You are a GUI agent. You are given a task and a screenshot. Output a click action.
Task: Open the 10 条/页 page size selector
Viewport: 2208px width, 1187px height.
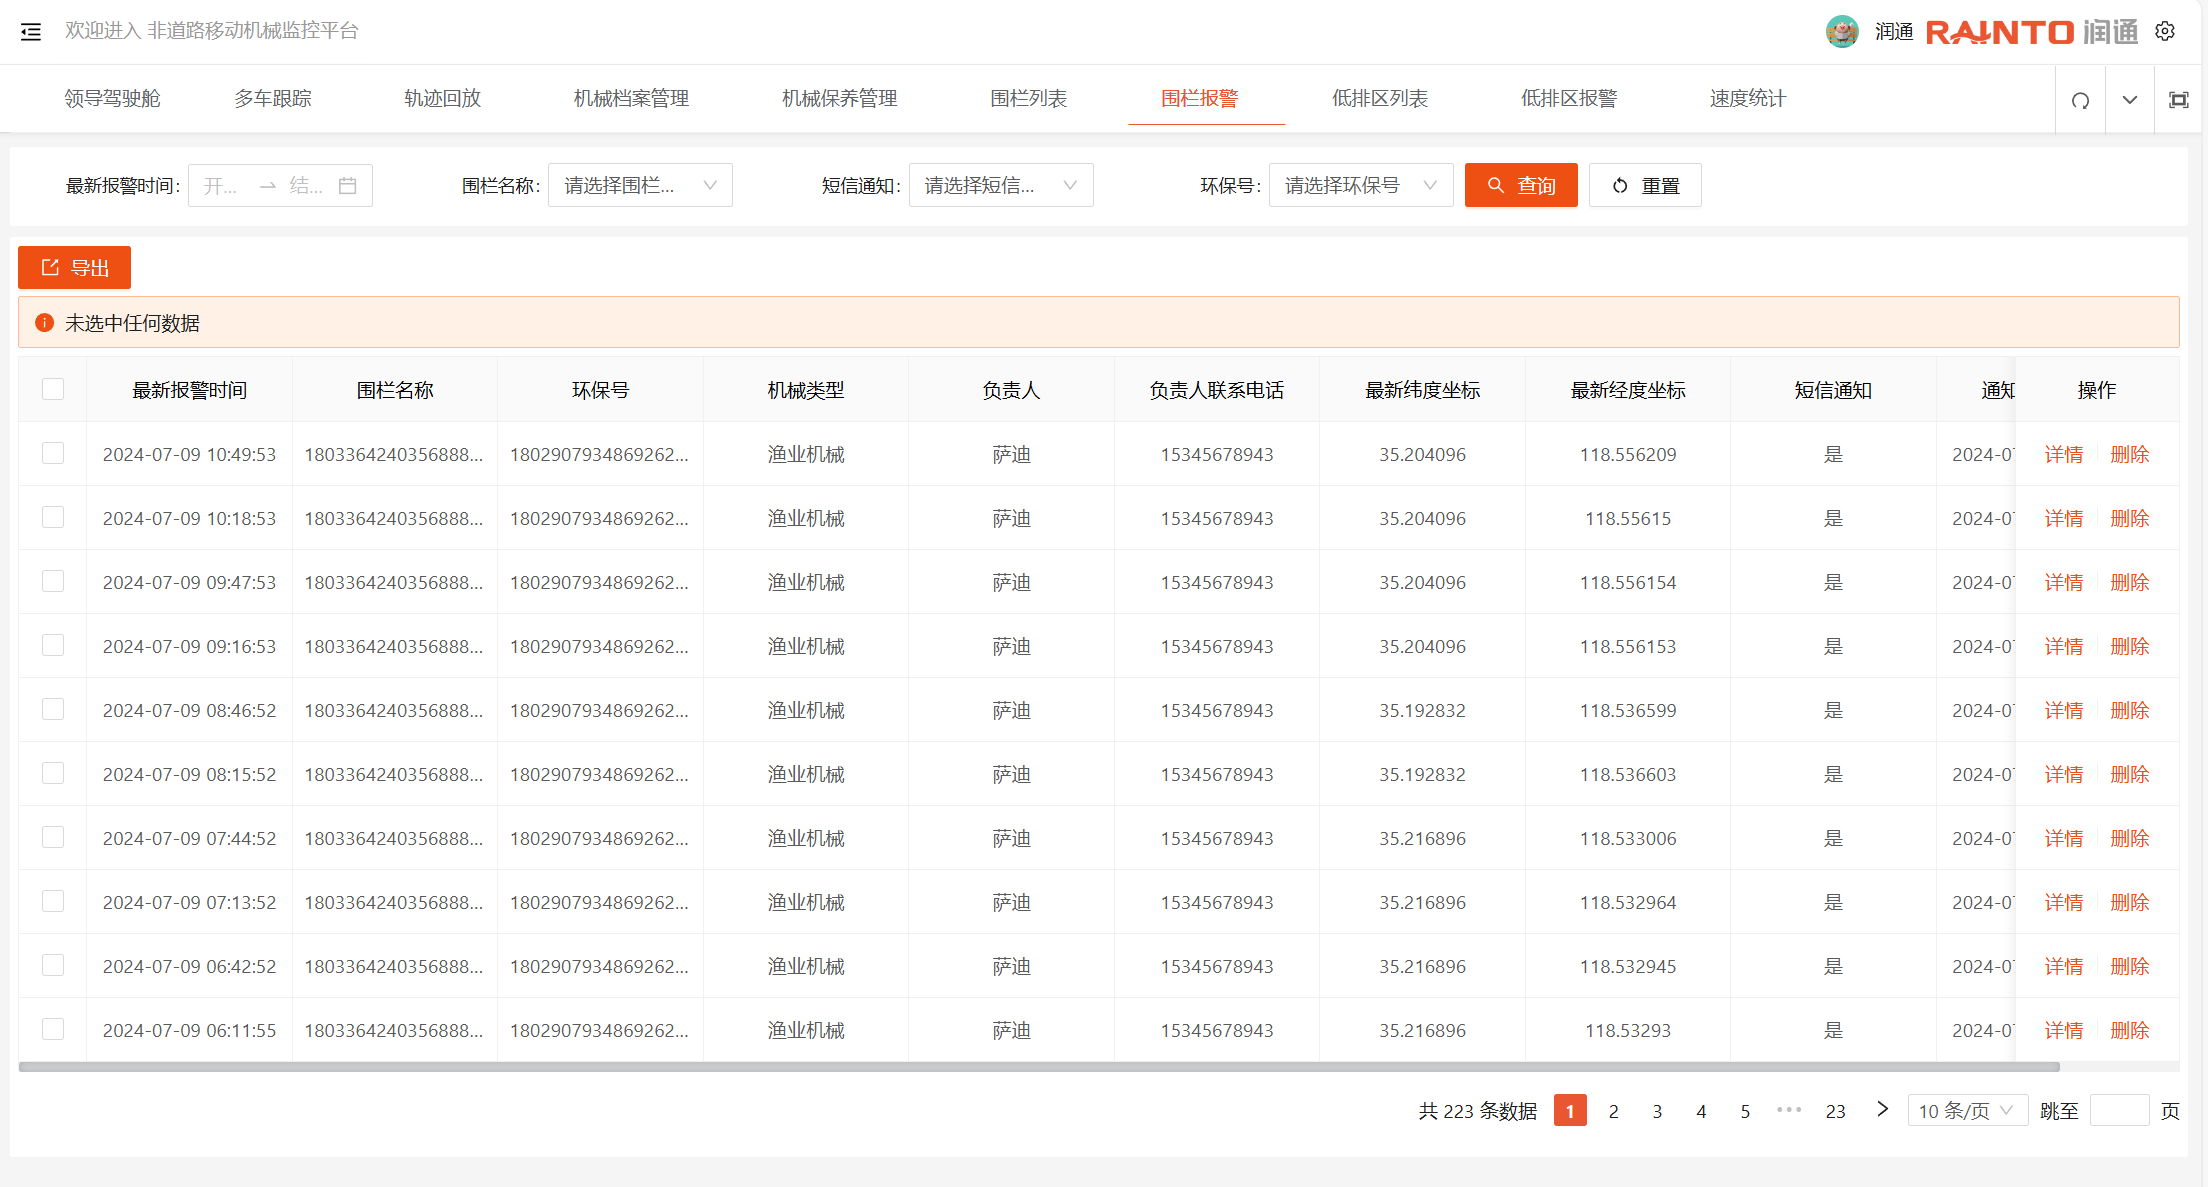[x=1967, y=1111]
